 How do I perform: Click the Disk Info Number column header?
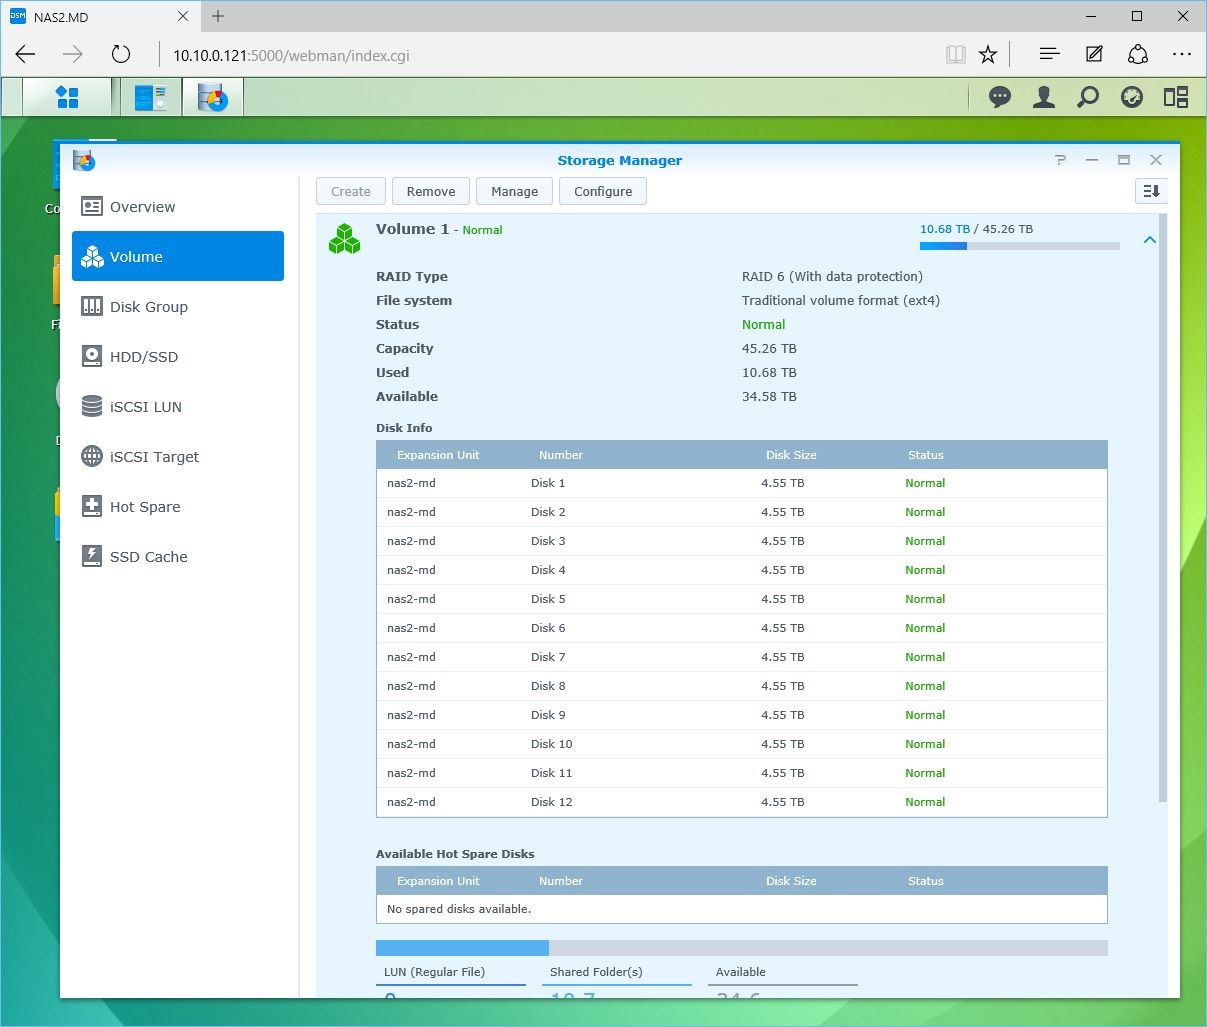(x=561, y=455)
